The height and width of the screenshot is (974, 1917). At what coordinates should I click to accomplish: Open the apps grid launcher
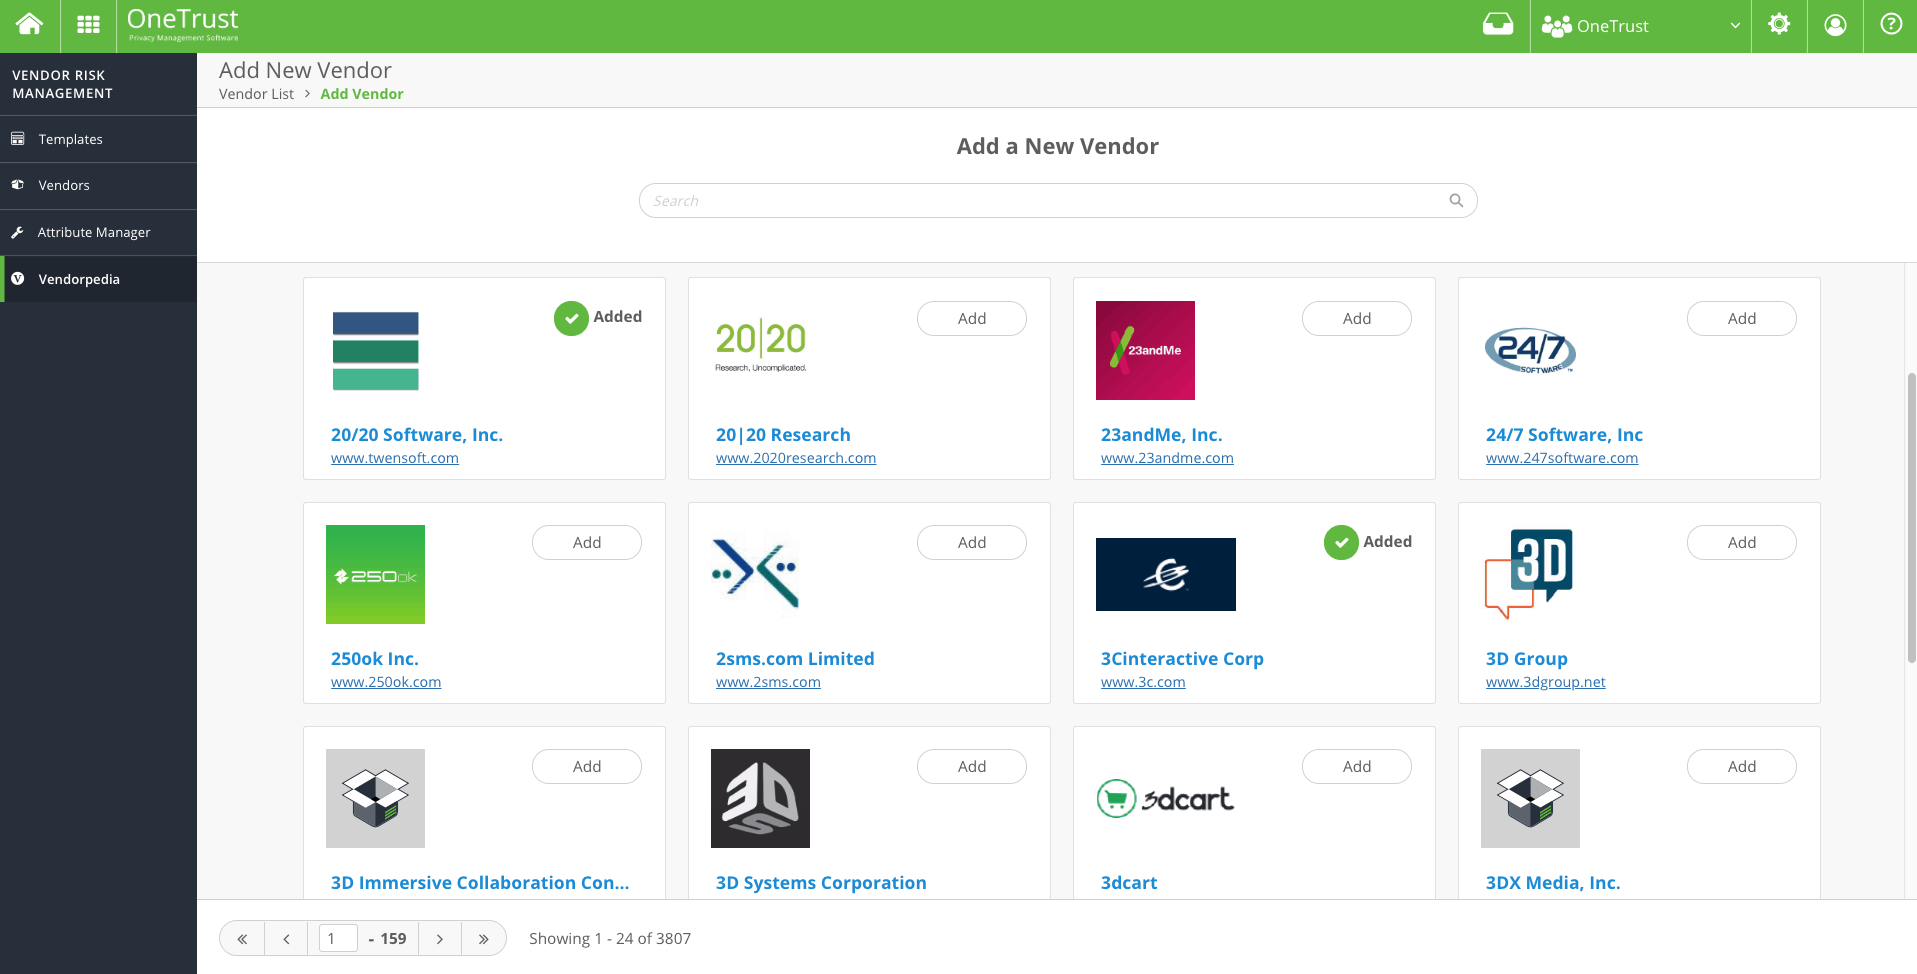(88, 25)
